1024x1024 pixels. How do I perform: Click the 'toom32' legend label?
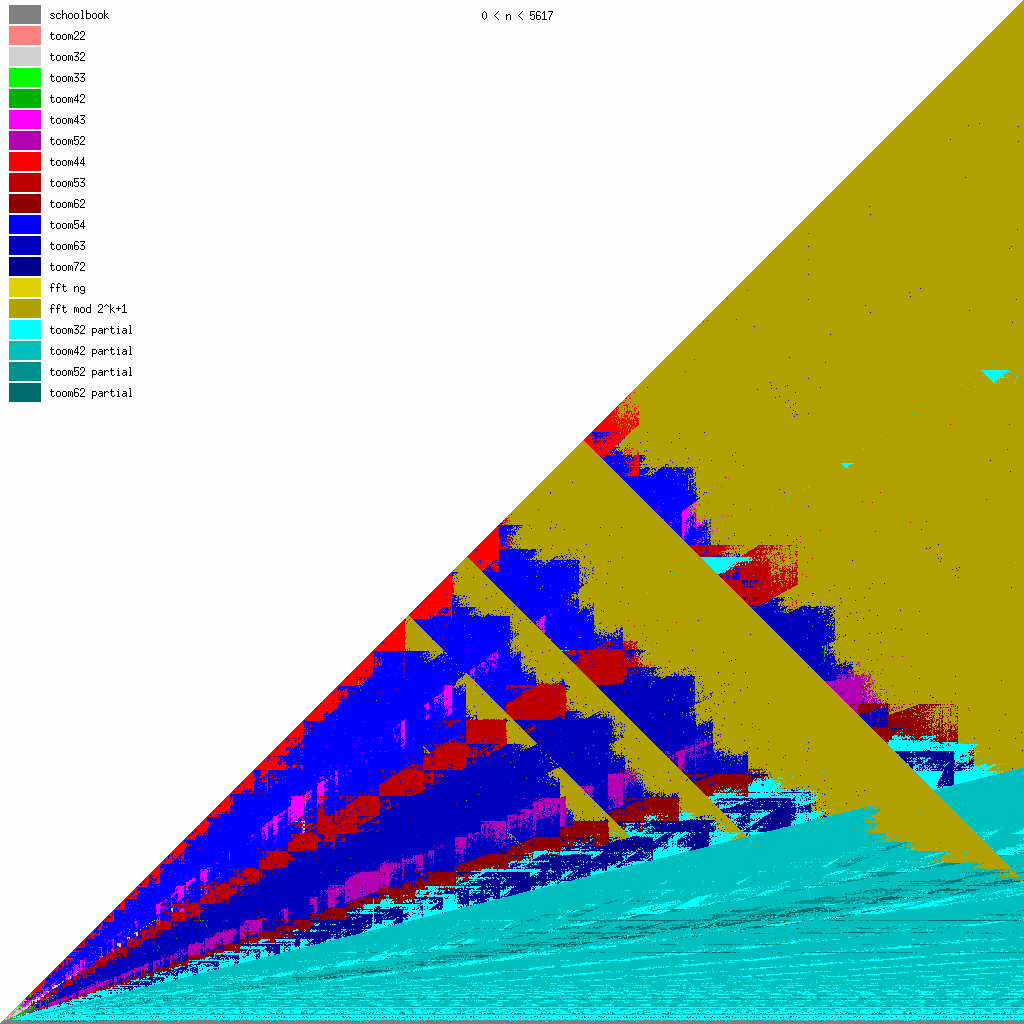click(x=67, y=57)
